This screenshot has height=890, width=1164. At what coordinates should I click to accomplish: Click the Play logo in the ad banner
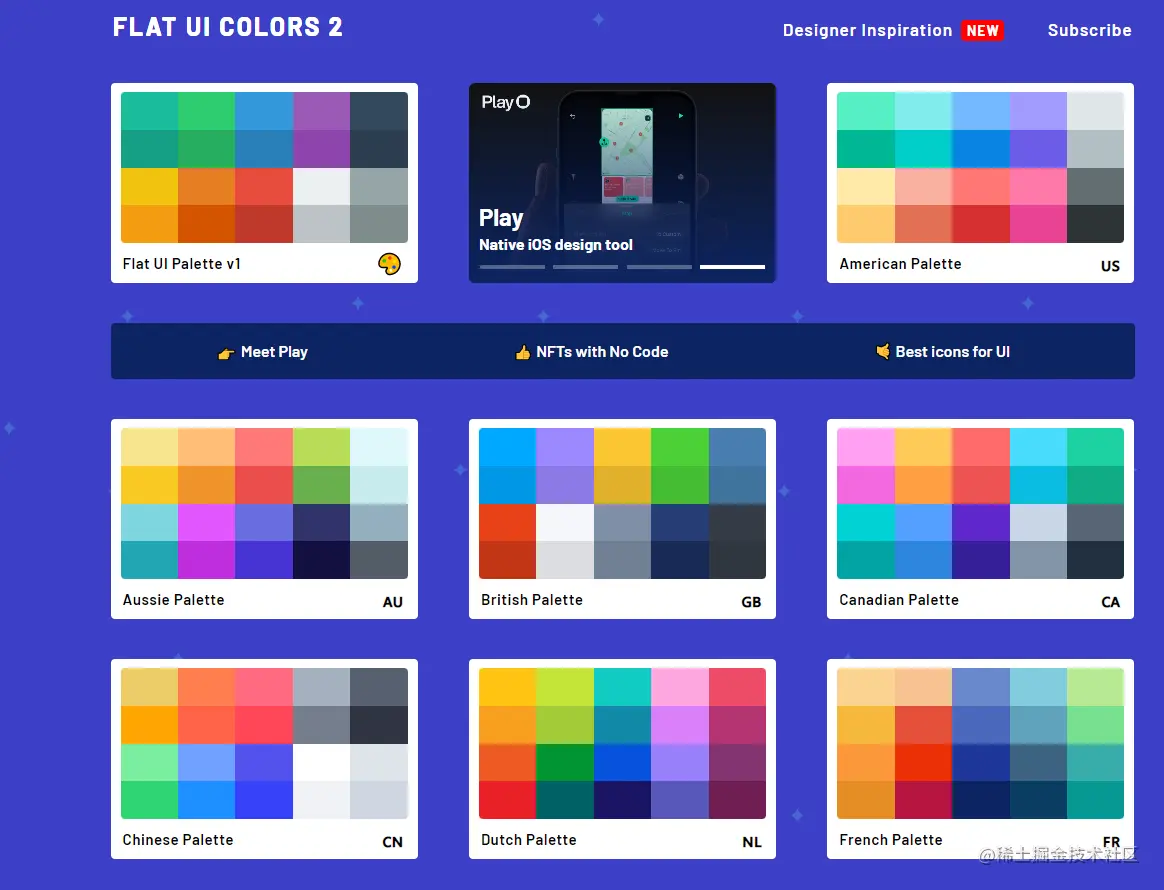(x=506, y=102)
